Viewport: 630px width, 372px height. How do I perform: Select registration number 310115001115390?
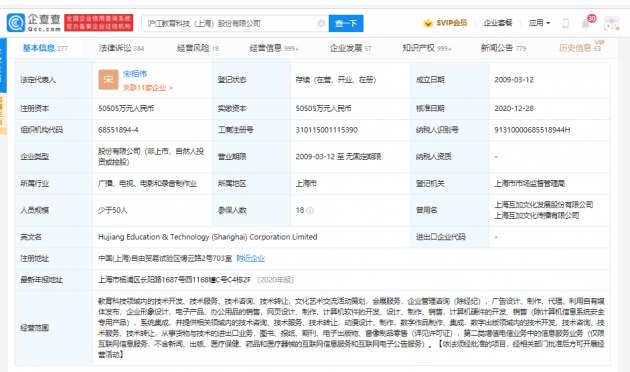tap(327, 130)
